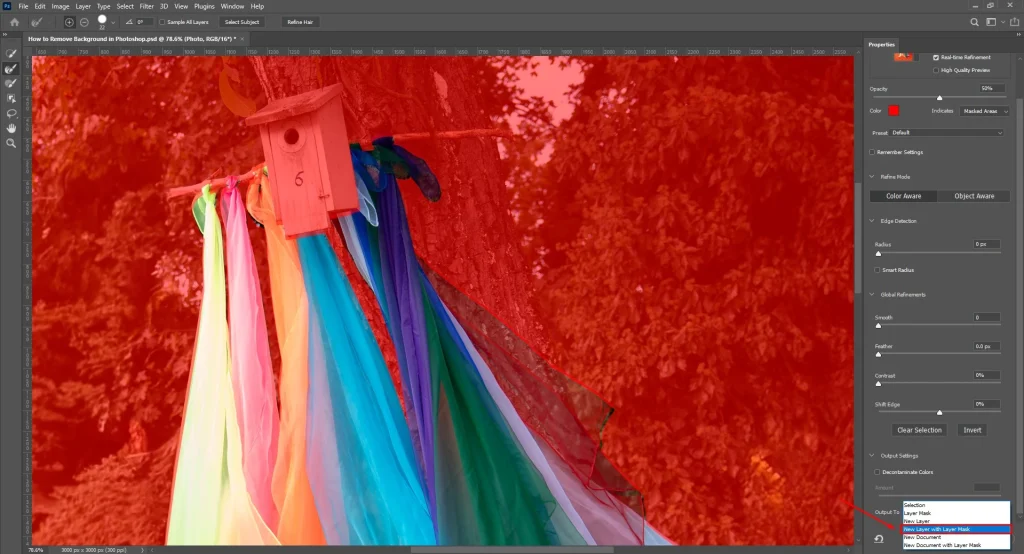Collapse the Refine Mode section
Screen dimensions: 1024x554
[871, 176]
